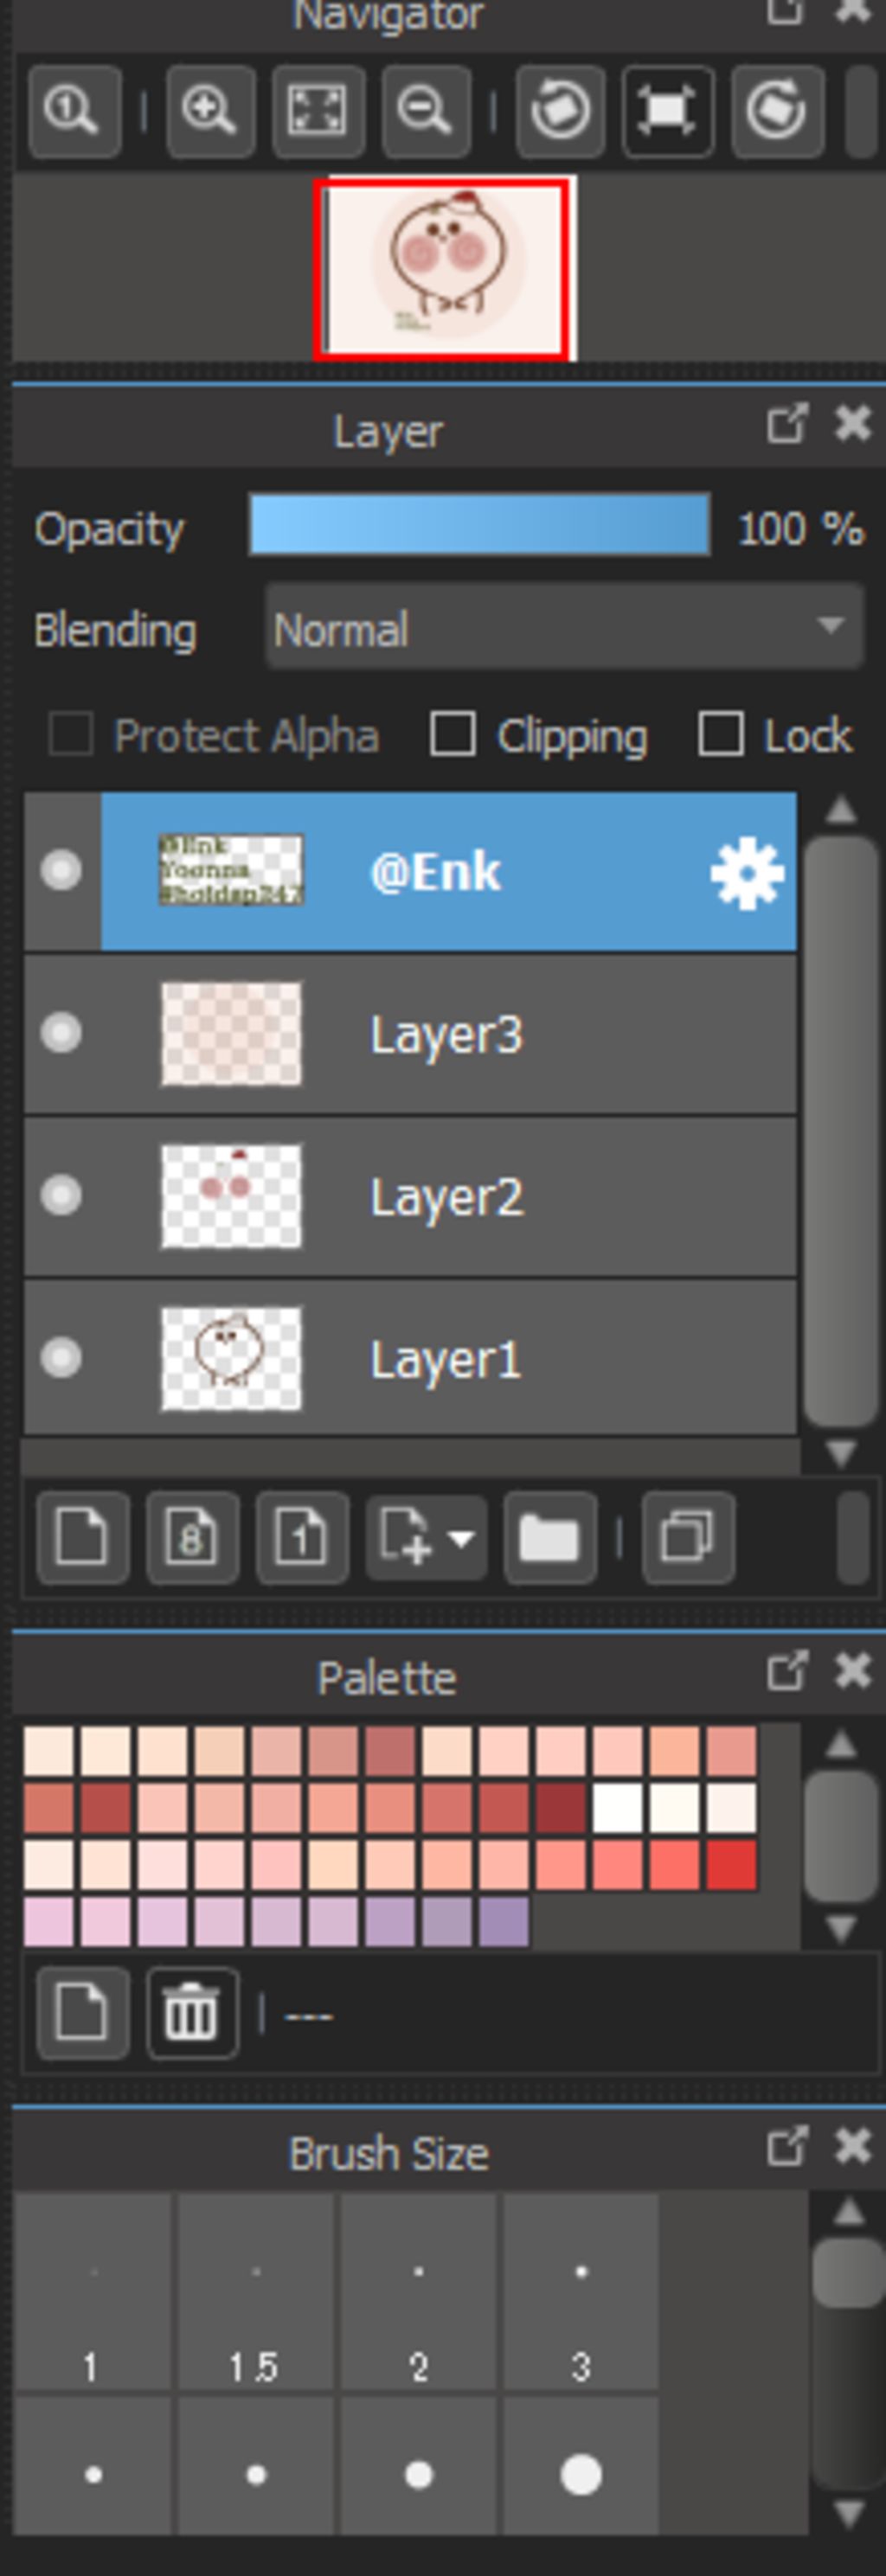Open the Blending mode dropdown
886x2576 pixels.
click(x=564, y=628)
